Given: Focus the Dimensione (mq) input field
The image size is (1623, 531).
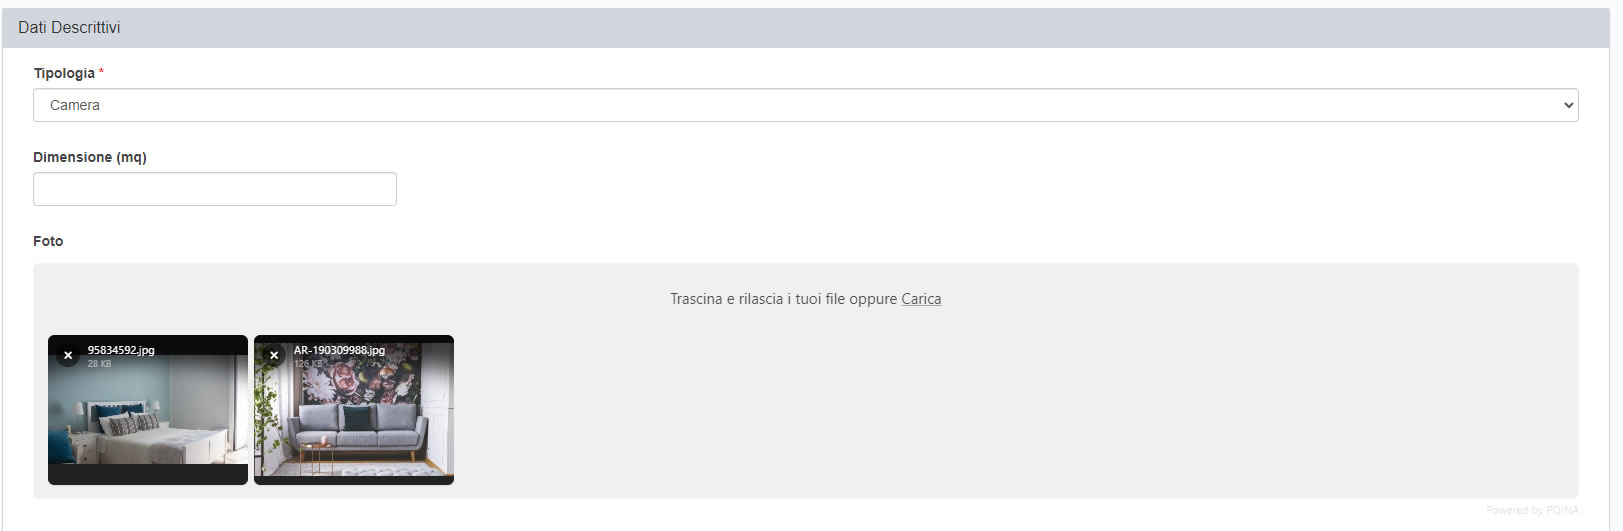Looking at the screenshot, I should tap(215, 189).
